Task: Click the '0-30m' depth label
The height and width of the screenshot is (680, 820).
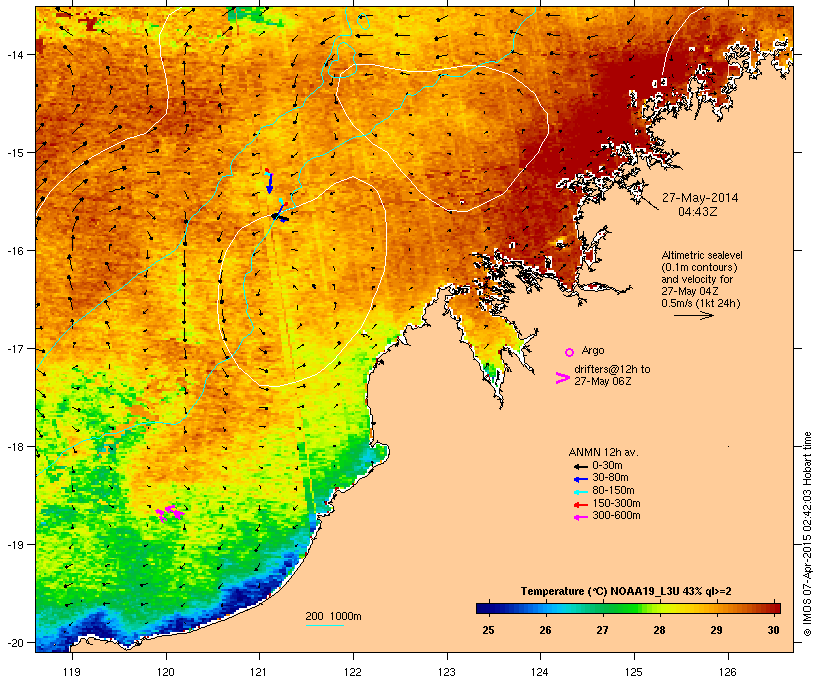Action: pos(607,466)
